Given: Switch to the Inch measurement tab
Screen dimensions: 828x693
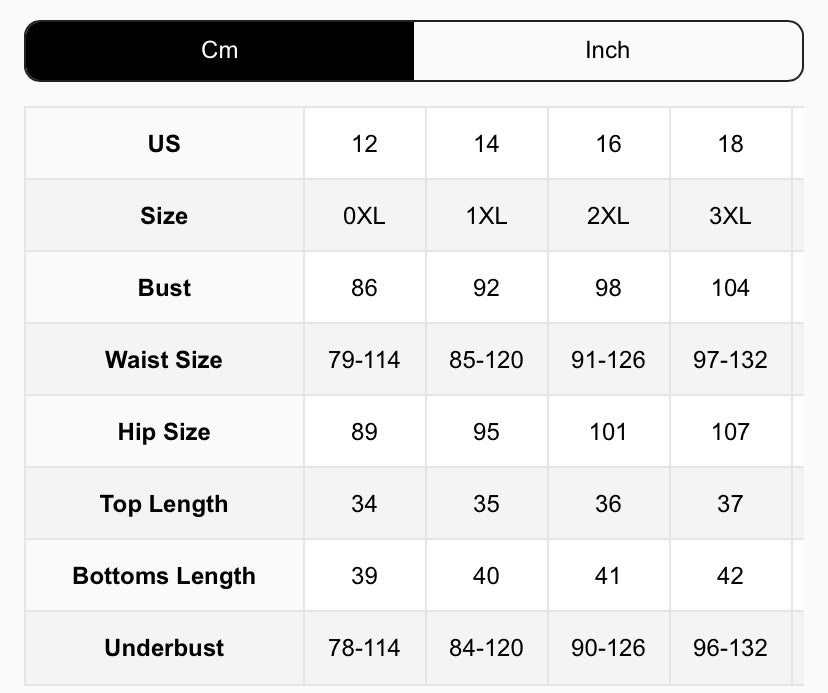Looking at the screenshot, I should [607, 50].
